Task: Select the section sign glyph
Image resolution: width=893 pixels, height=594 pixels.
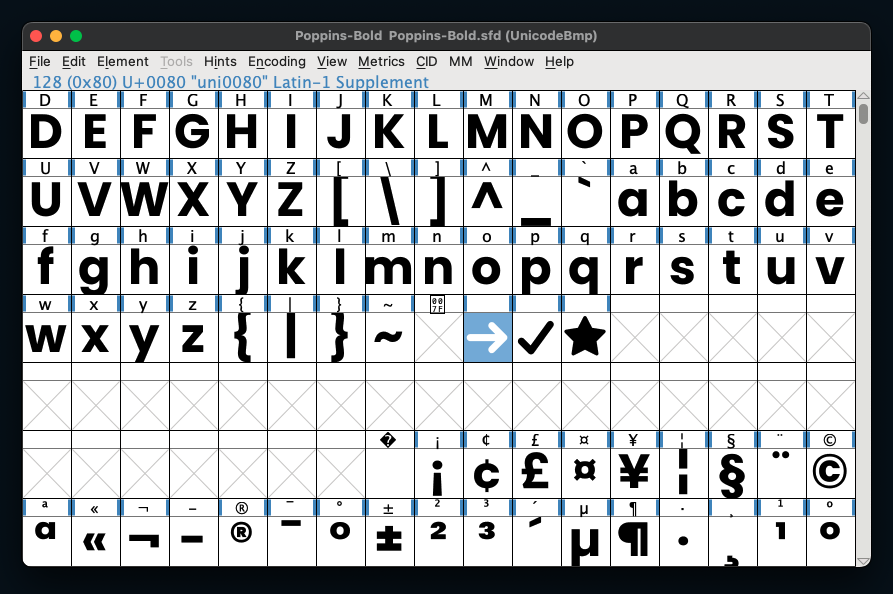Action: tap(732, 473)
